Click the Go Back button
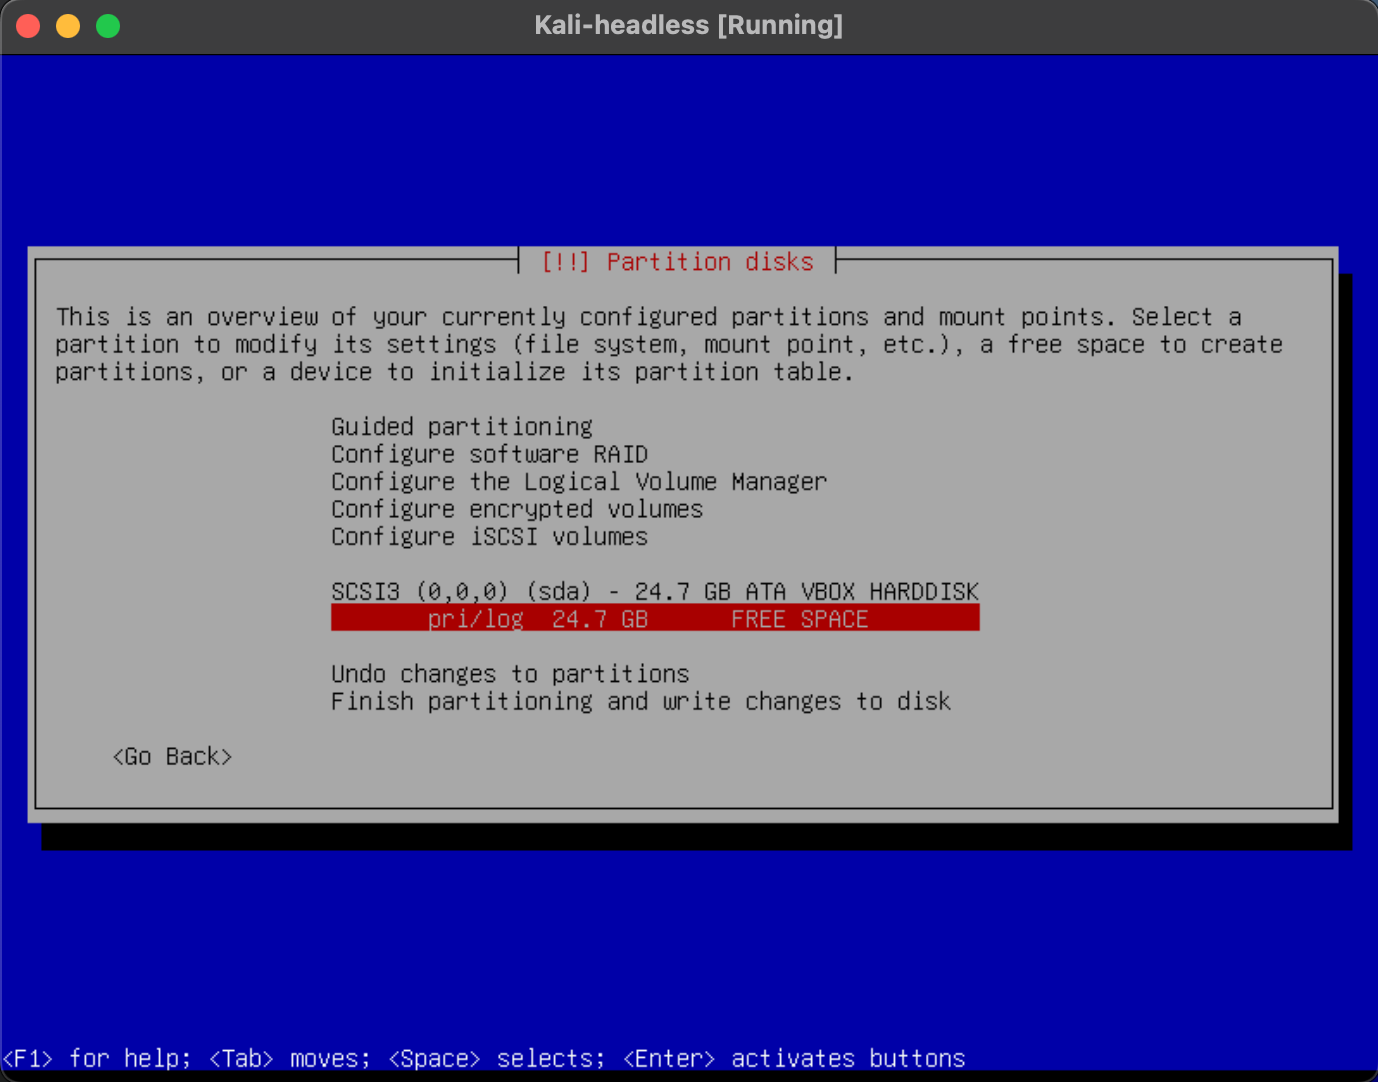1378x1082 pixels. click(x=172, y=757)
